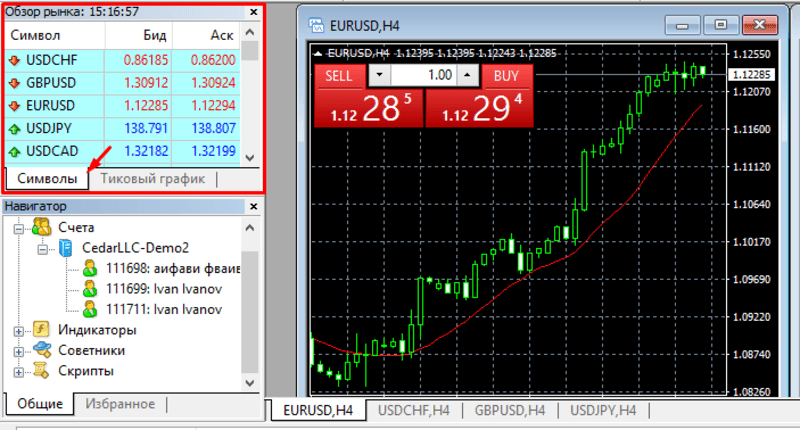
Task: Click the Символ column header
Action: tap(55, 35)
